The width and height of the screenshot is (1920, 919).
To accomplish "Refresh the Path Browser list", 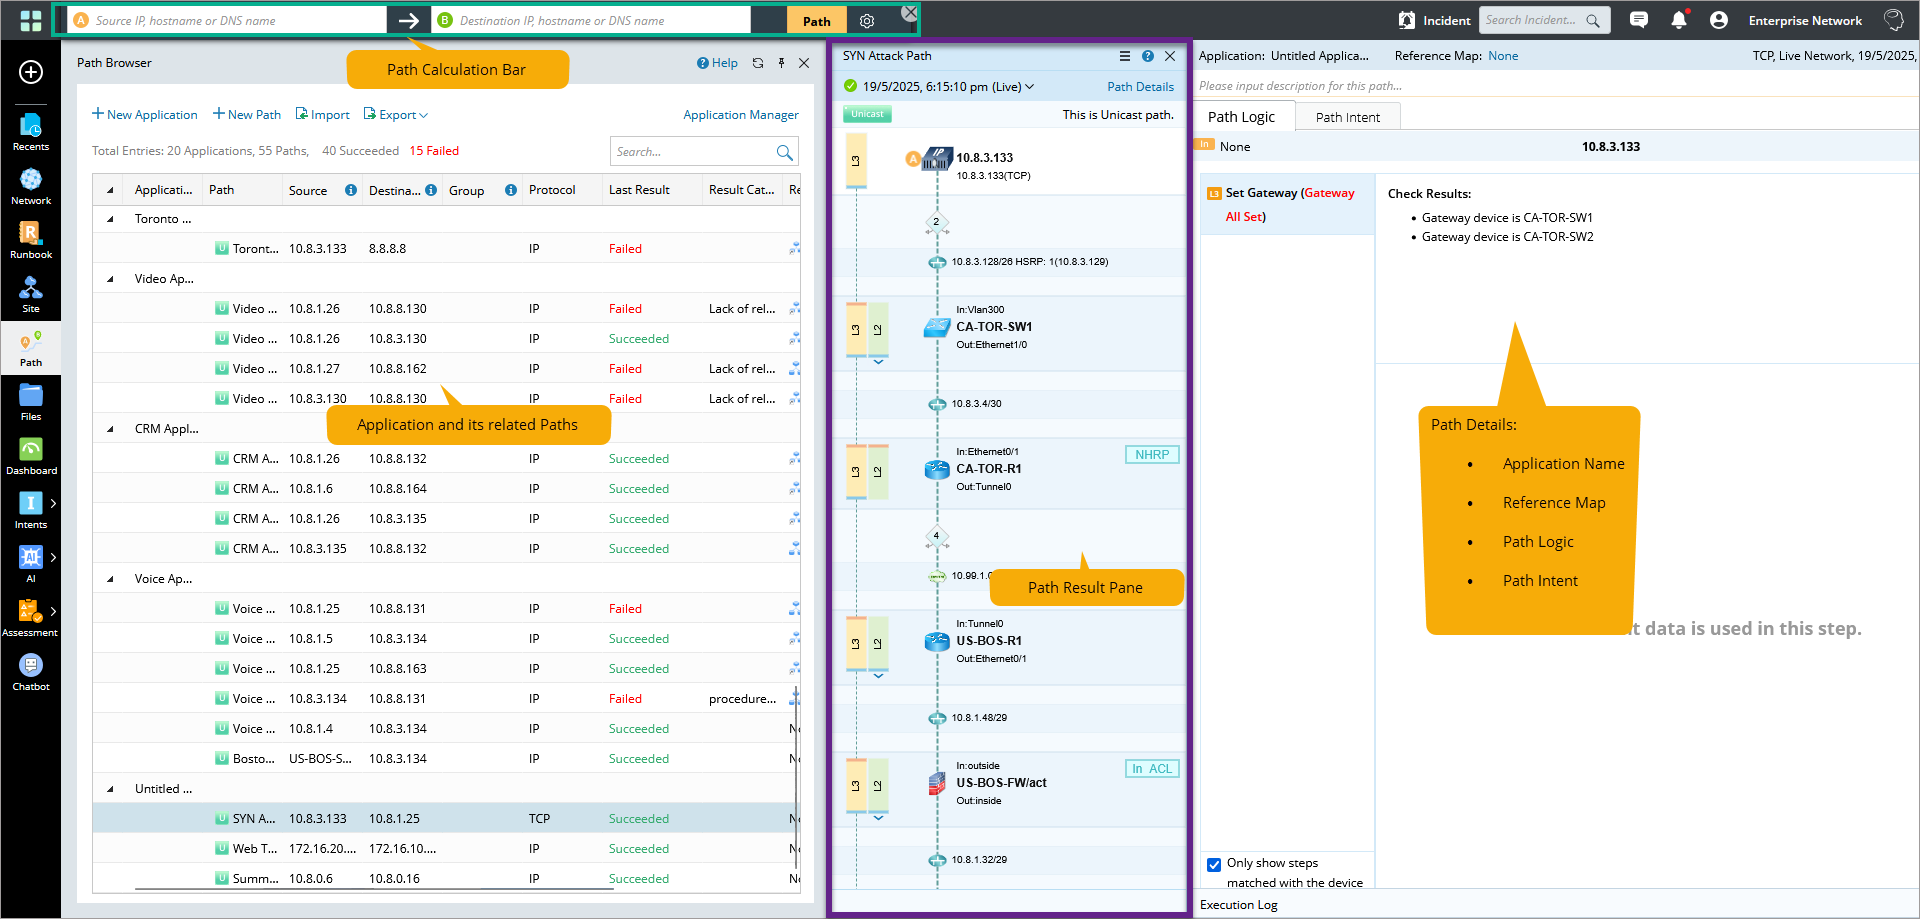I will [x=758, y=63].
